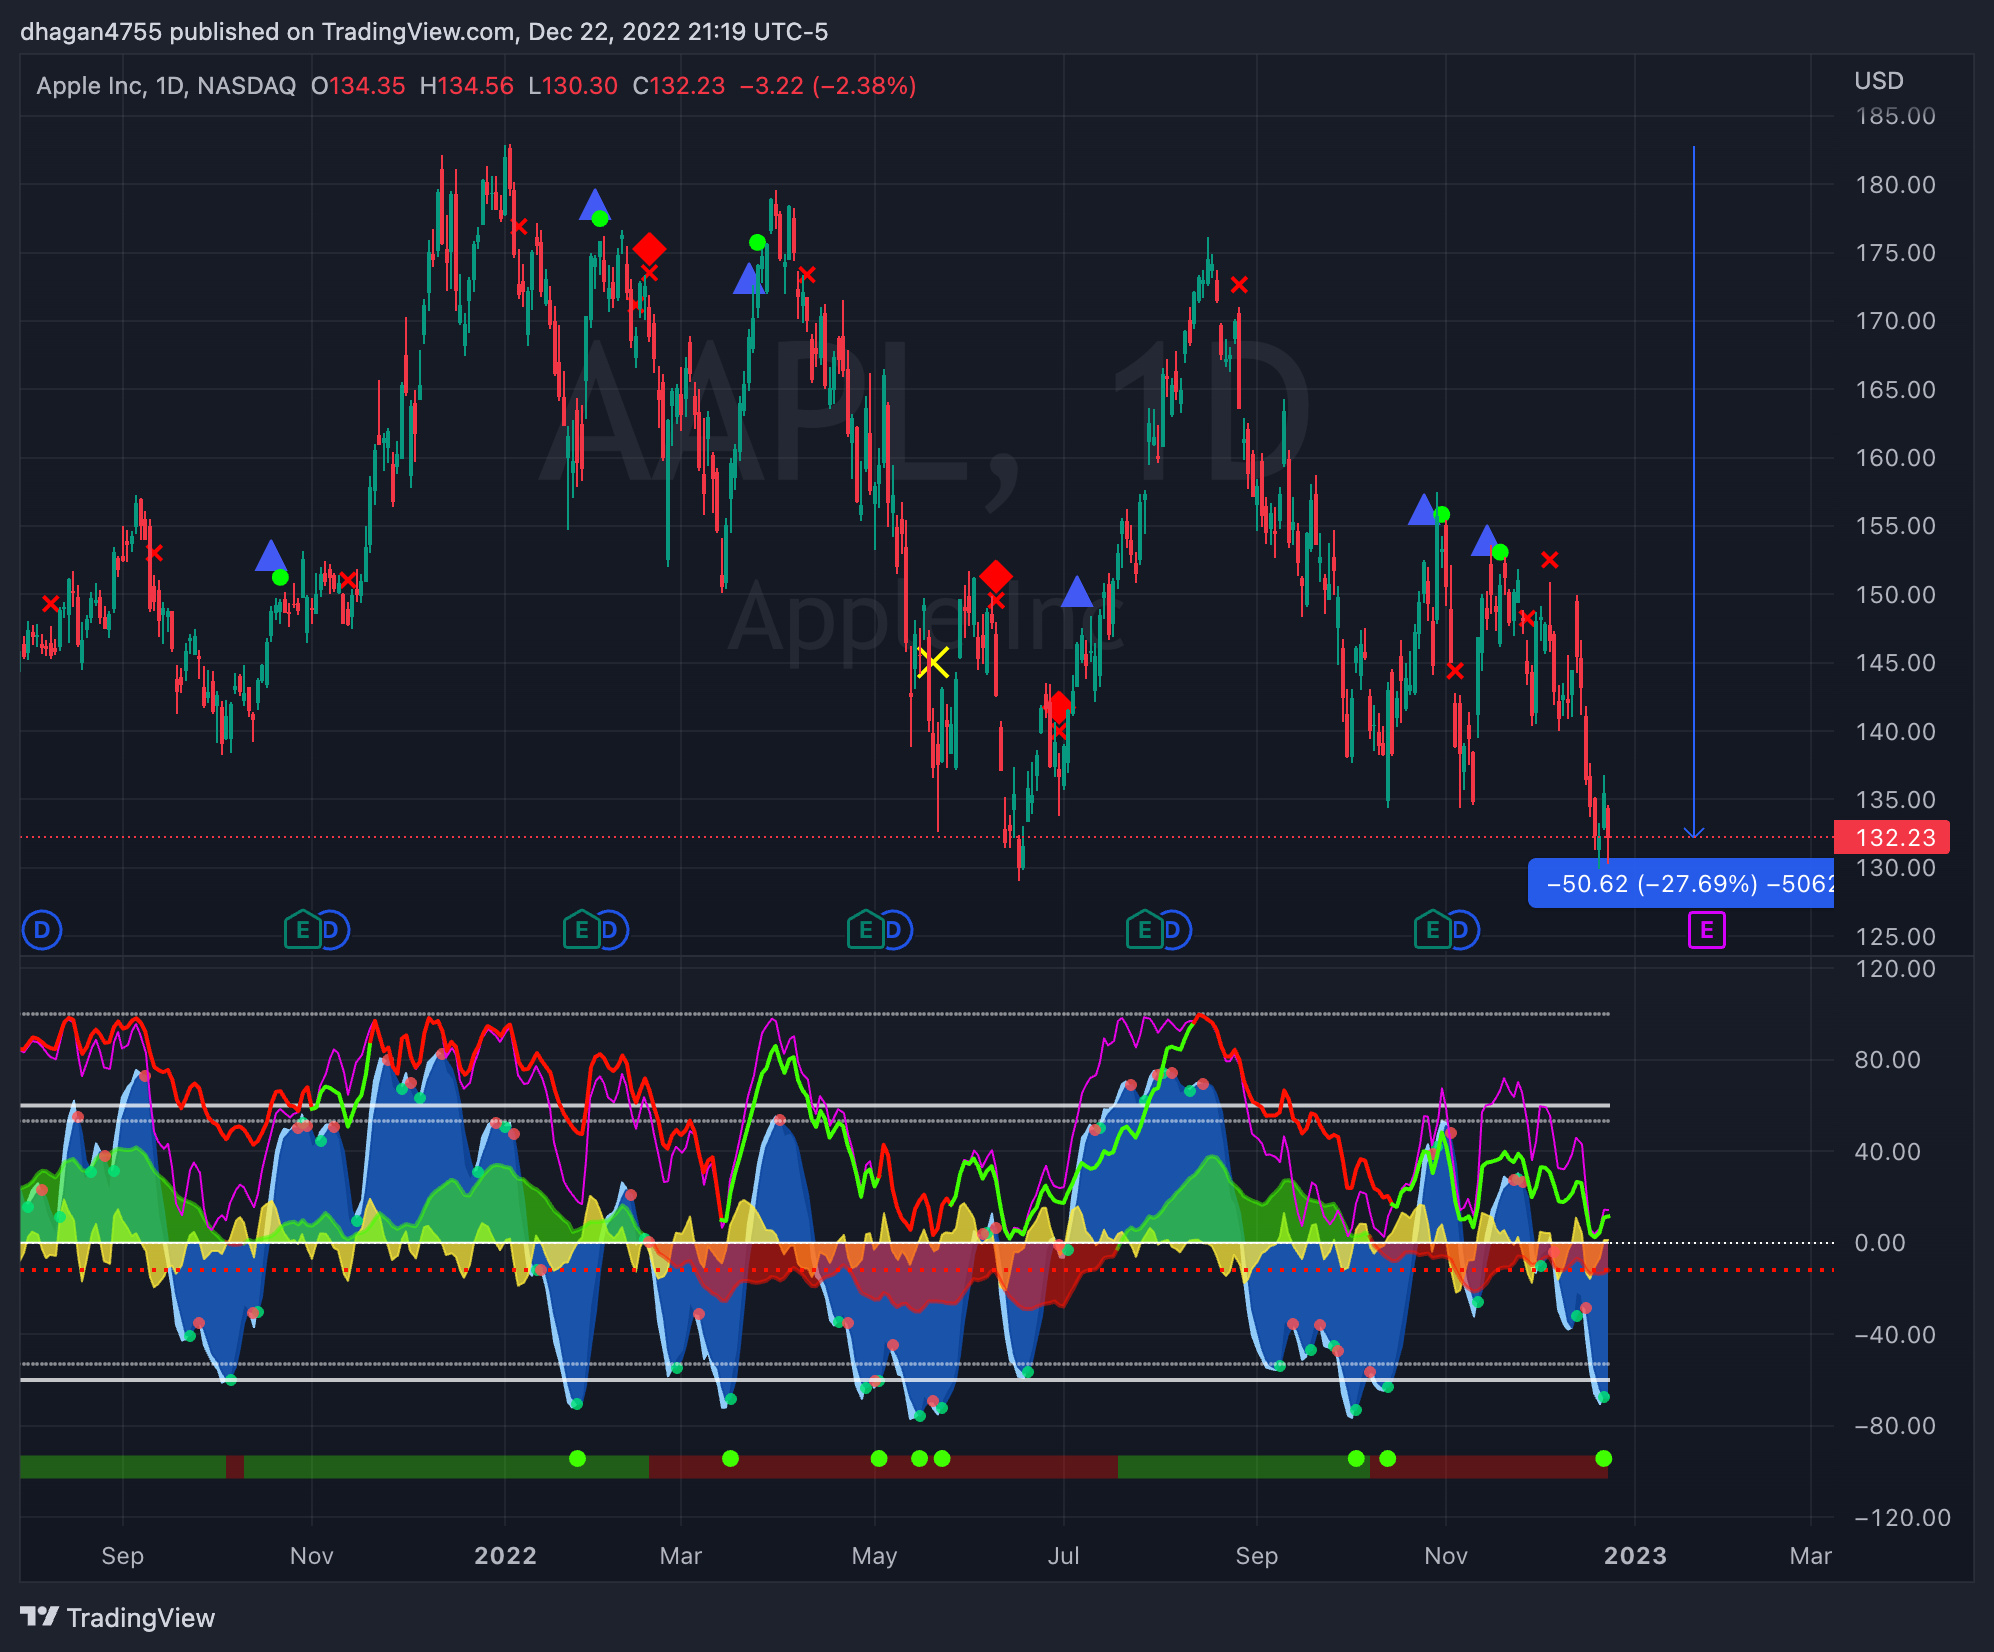Image resolution: width=1994 pixels, height=1652 pixels.
Task: Click the first green dot on the trend strip
Action: coord(577,1458)
